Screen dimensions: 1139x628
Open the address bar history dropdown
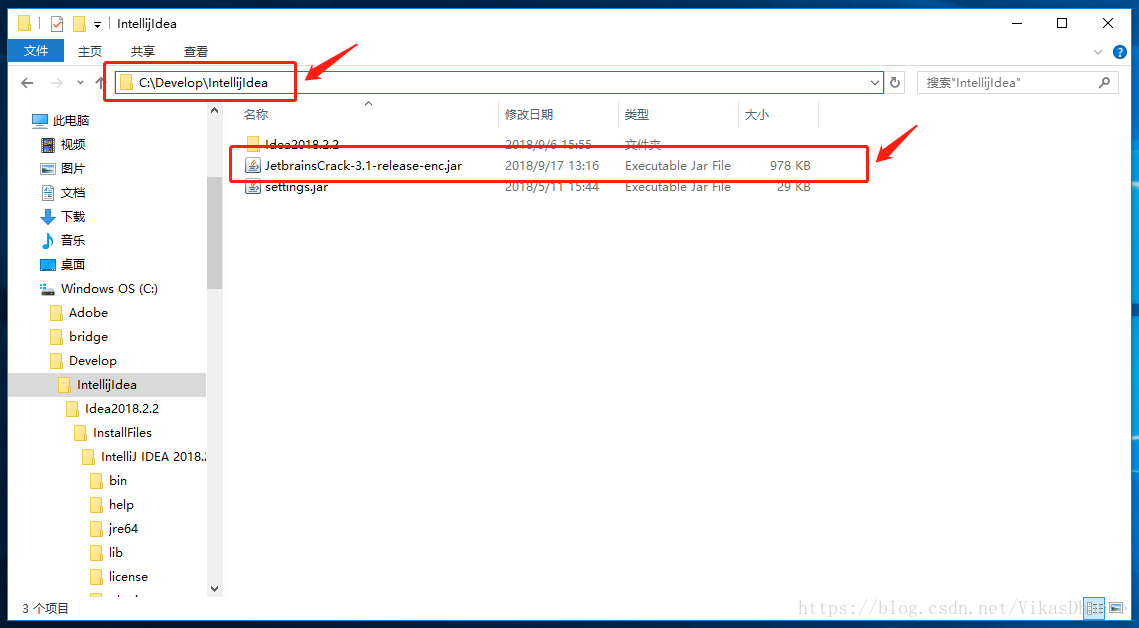875,83
